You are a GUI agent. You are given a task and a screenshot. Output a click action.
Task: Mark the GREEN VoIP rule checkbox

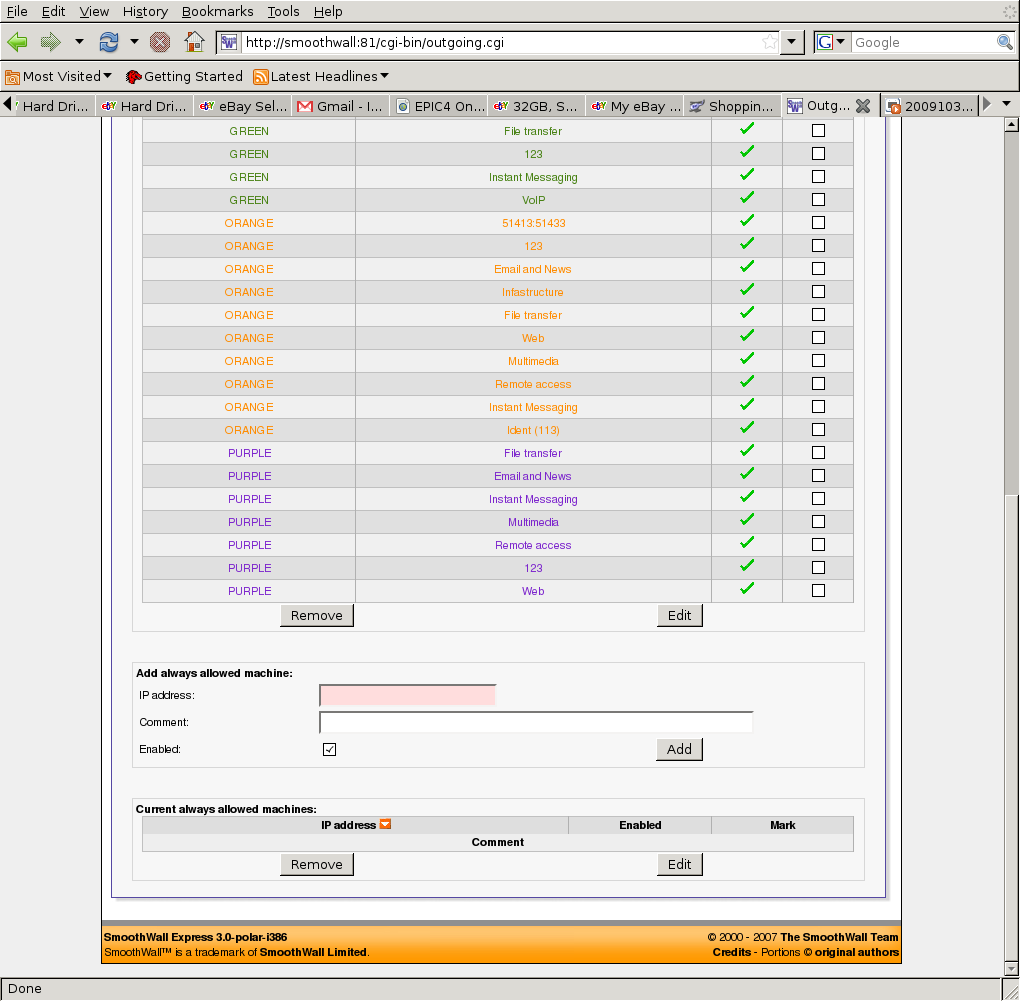pyautogui.click(x=818, y=199)
